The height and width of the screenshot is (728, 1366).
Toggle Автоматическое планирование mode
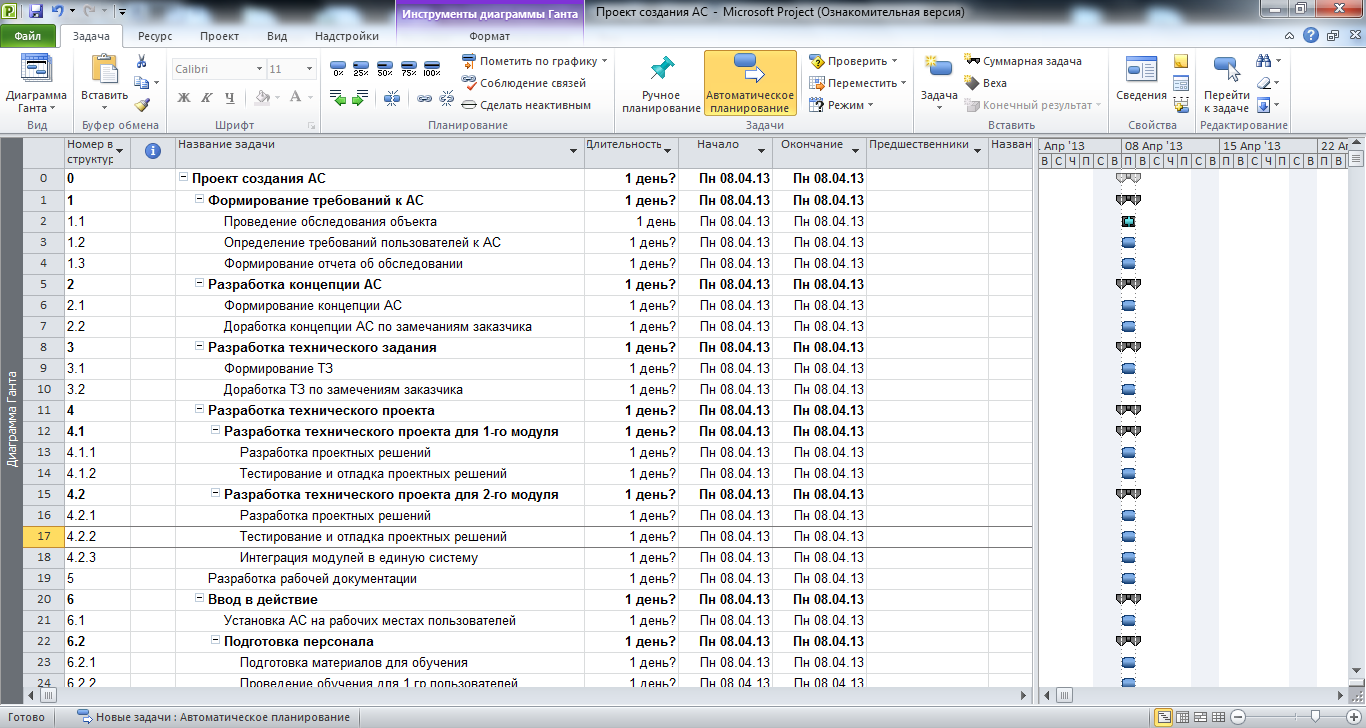coord(750,84)
